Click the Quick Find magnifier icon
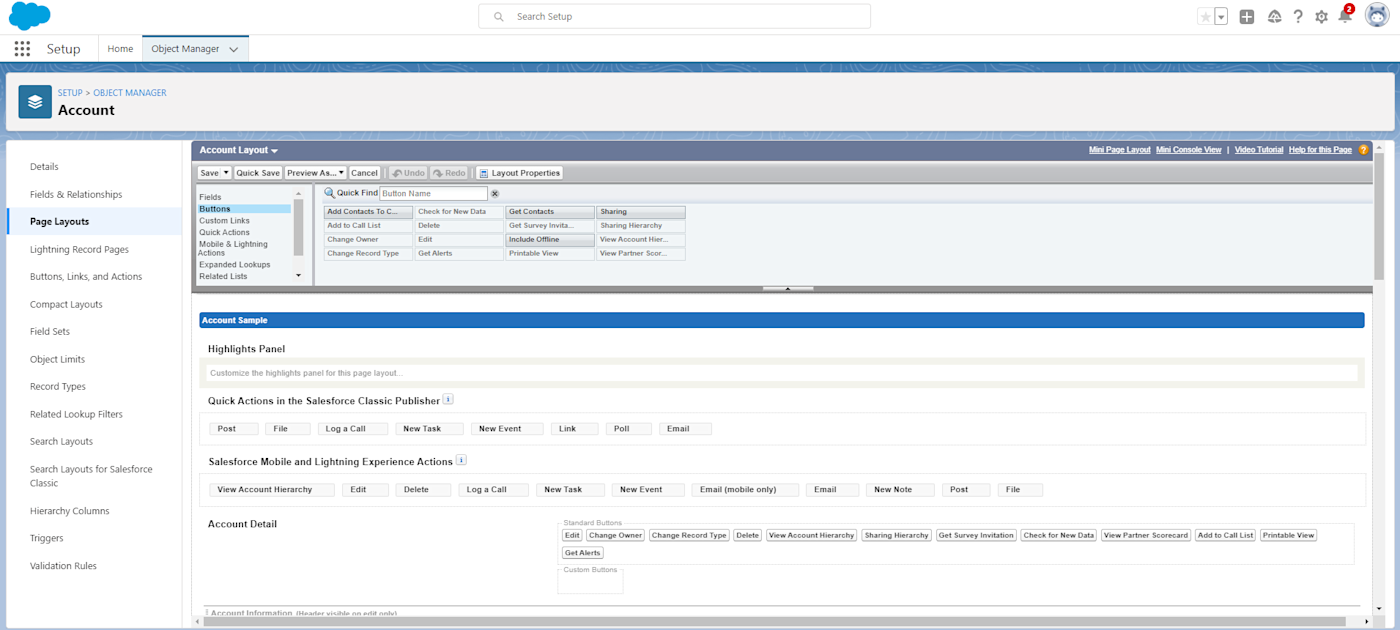This screenshot has height=630, width=1400. [x=329, y=193]
